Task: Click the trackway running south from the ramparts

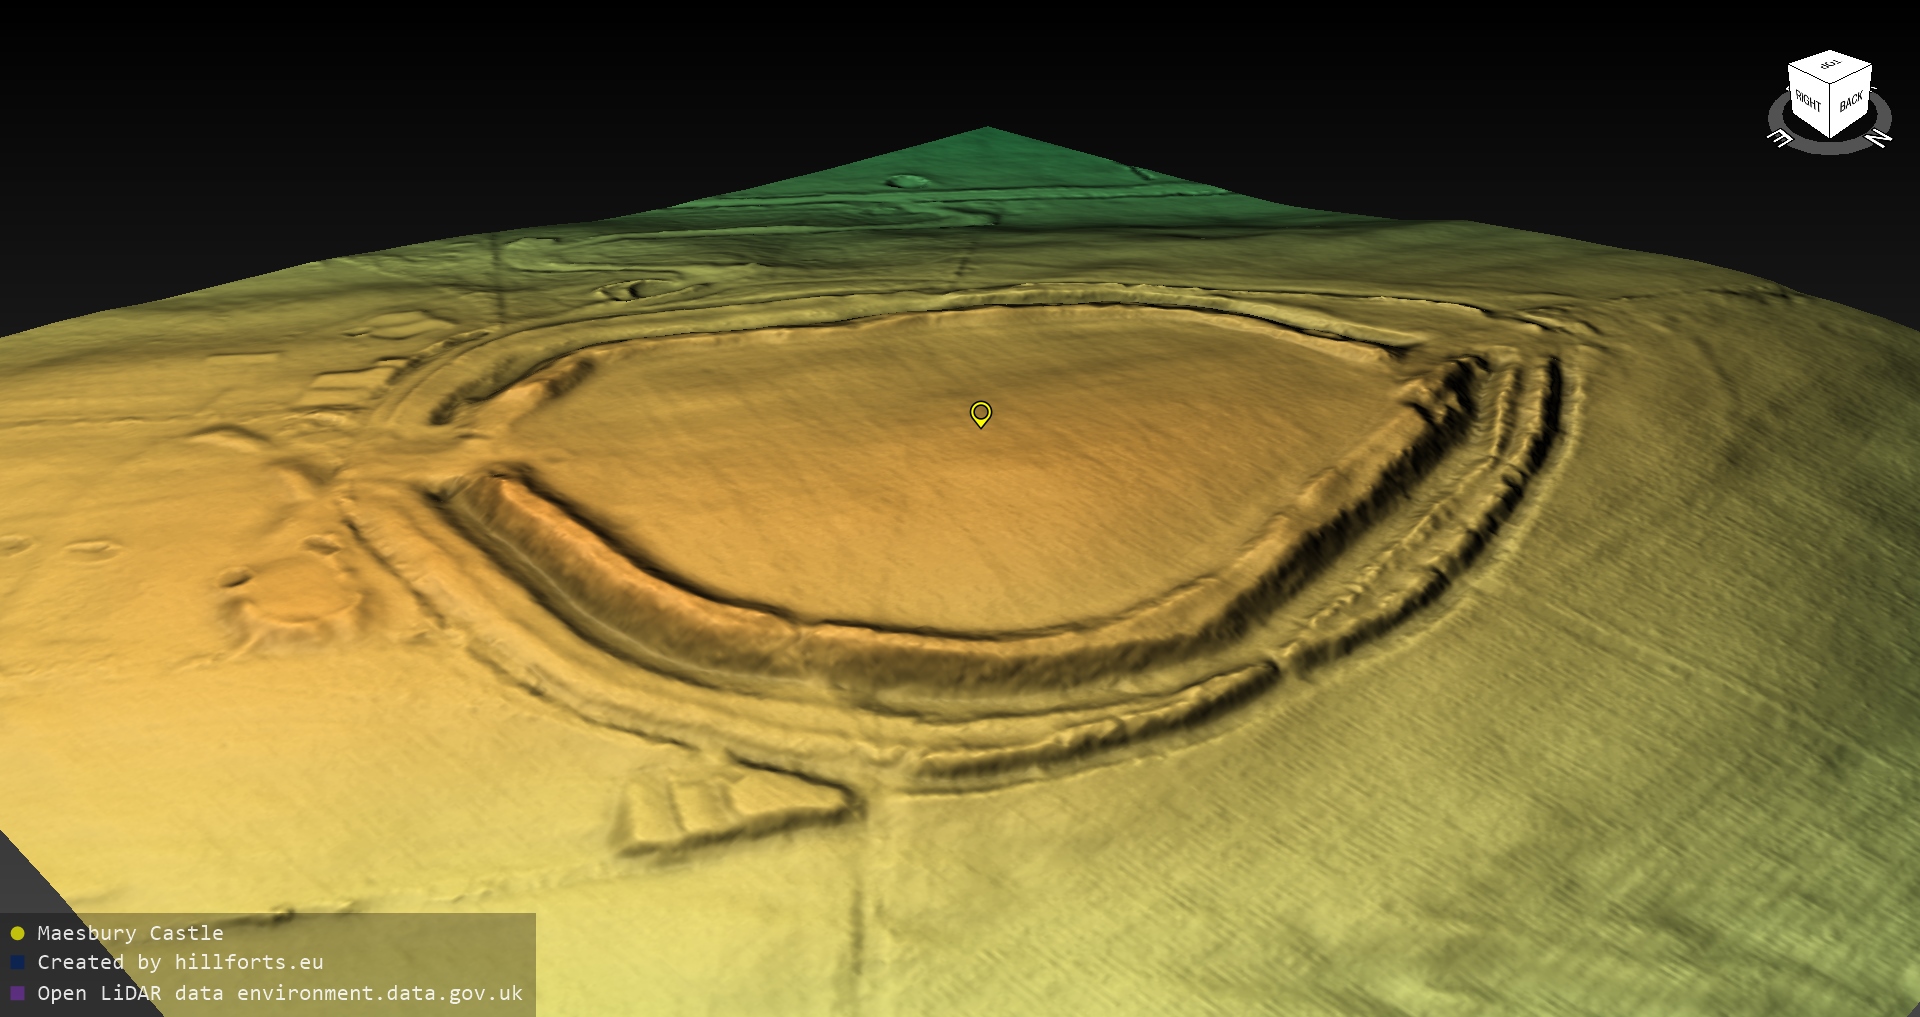Action: pos(865,900)
